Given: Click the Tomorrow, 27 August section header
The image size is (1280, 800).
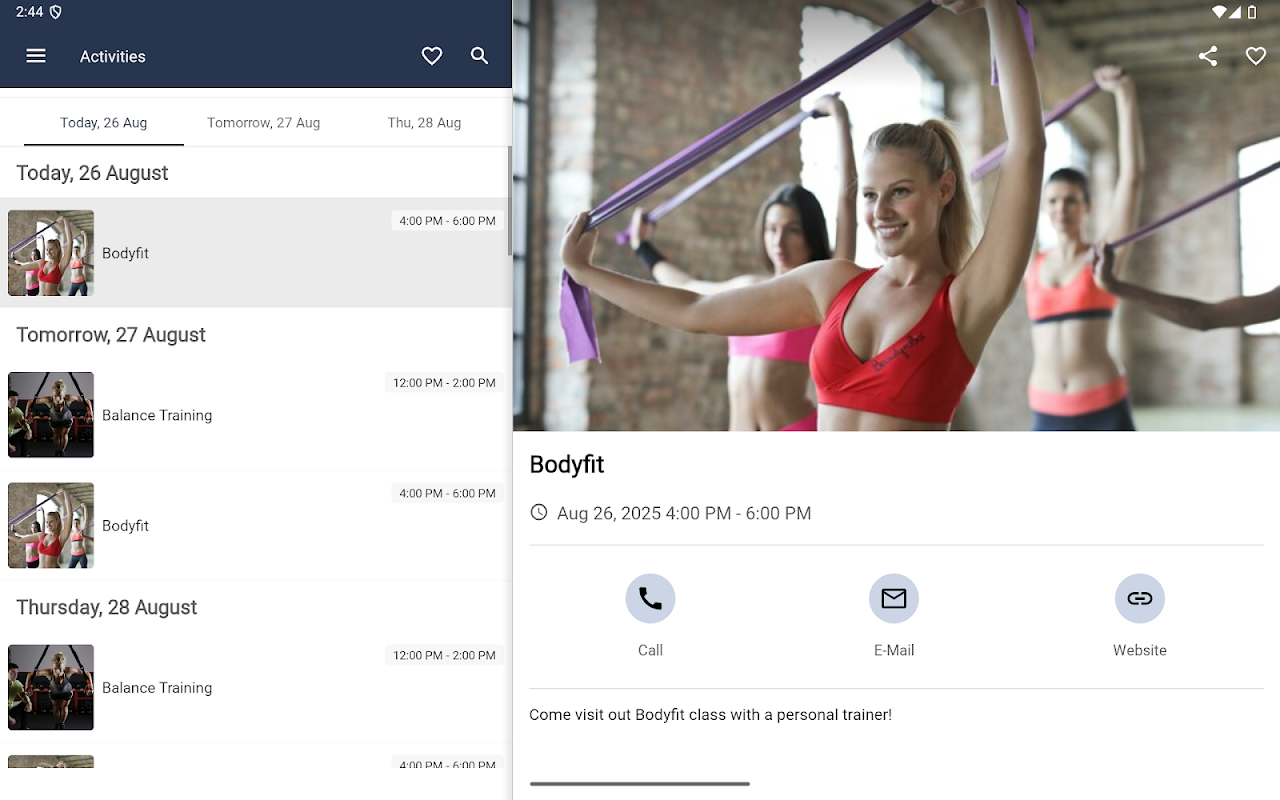Looking at the screenshot, I should [111, 335].
